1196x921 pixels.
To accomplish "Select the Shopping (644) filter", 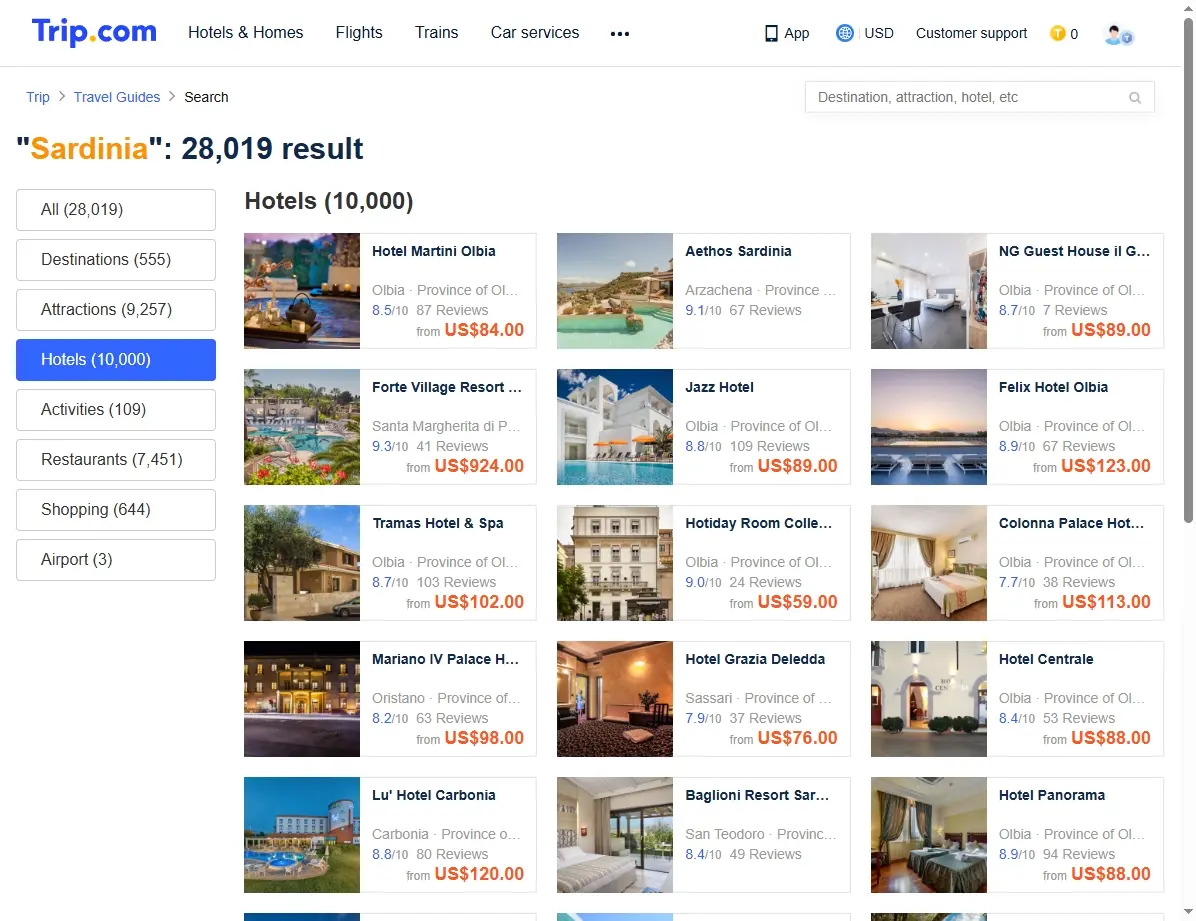I will tap(116, 510).
